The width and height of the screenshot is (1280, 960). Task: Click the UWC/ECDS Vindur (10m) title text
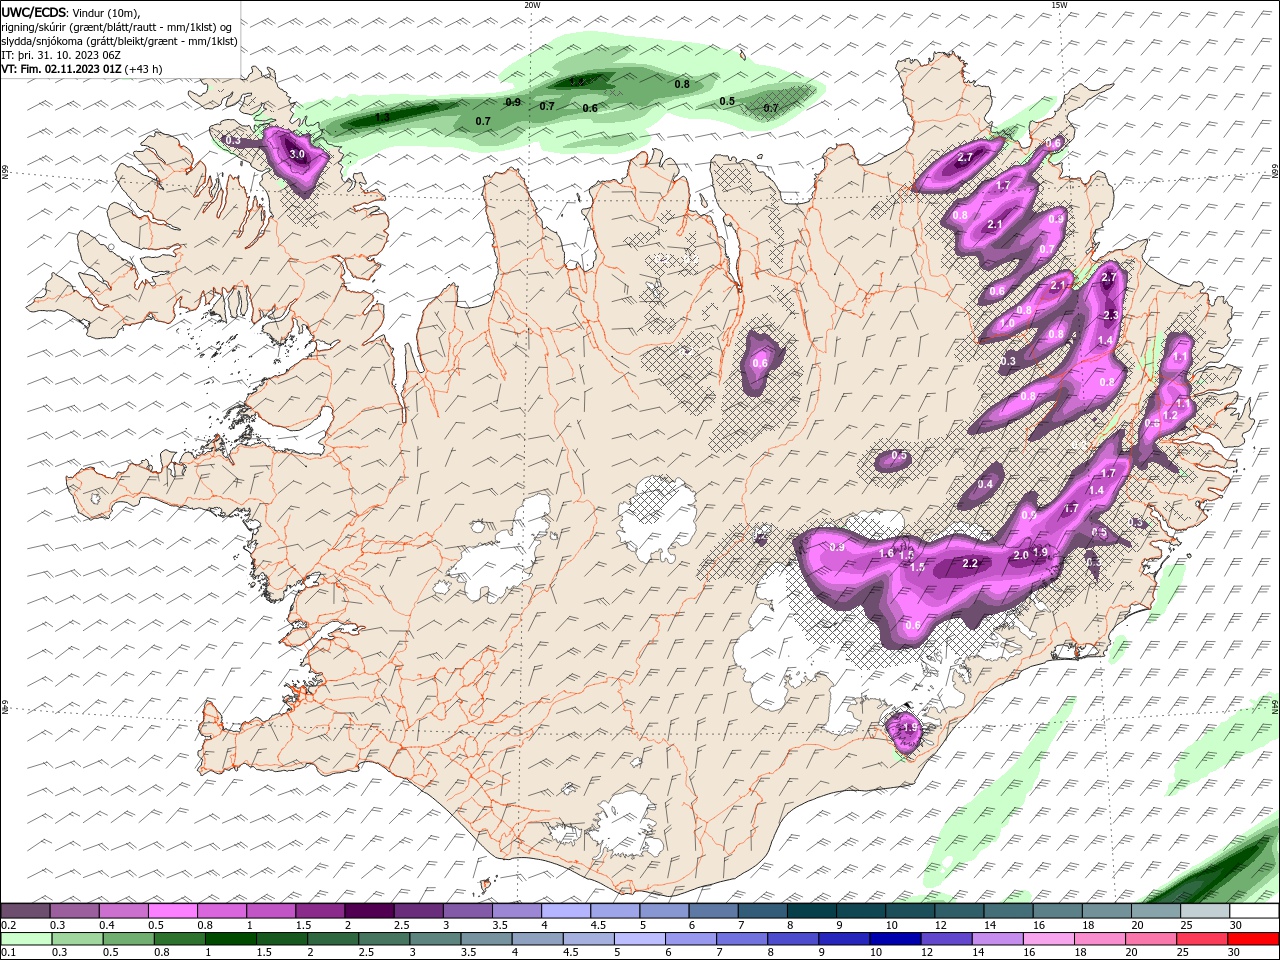(x=71, y=12)
